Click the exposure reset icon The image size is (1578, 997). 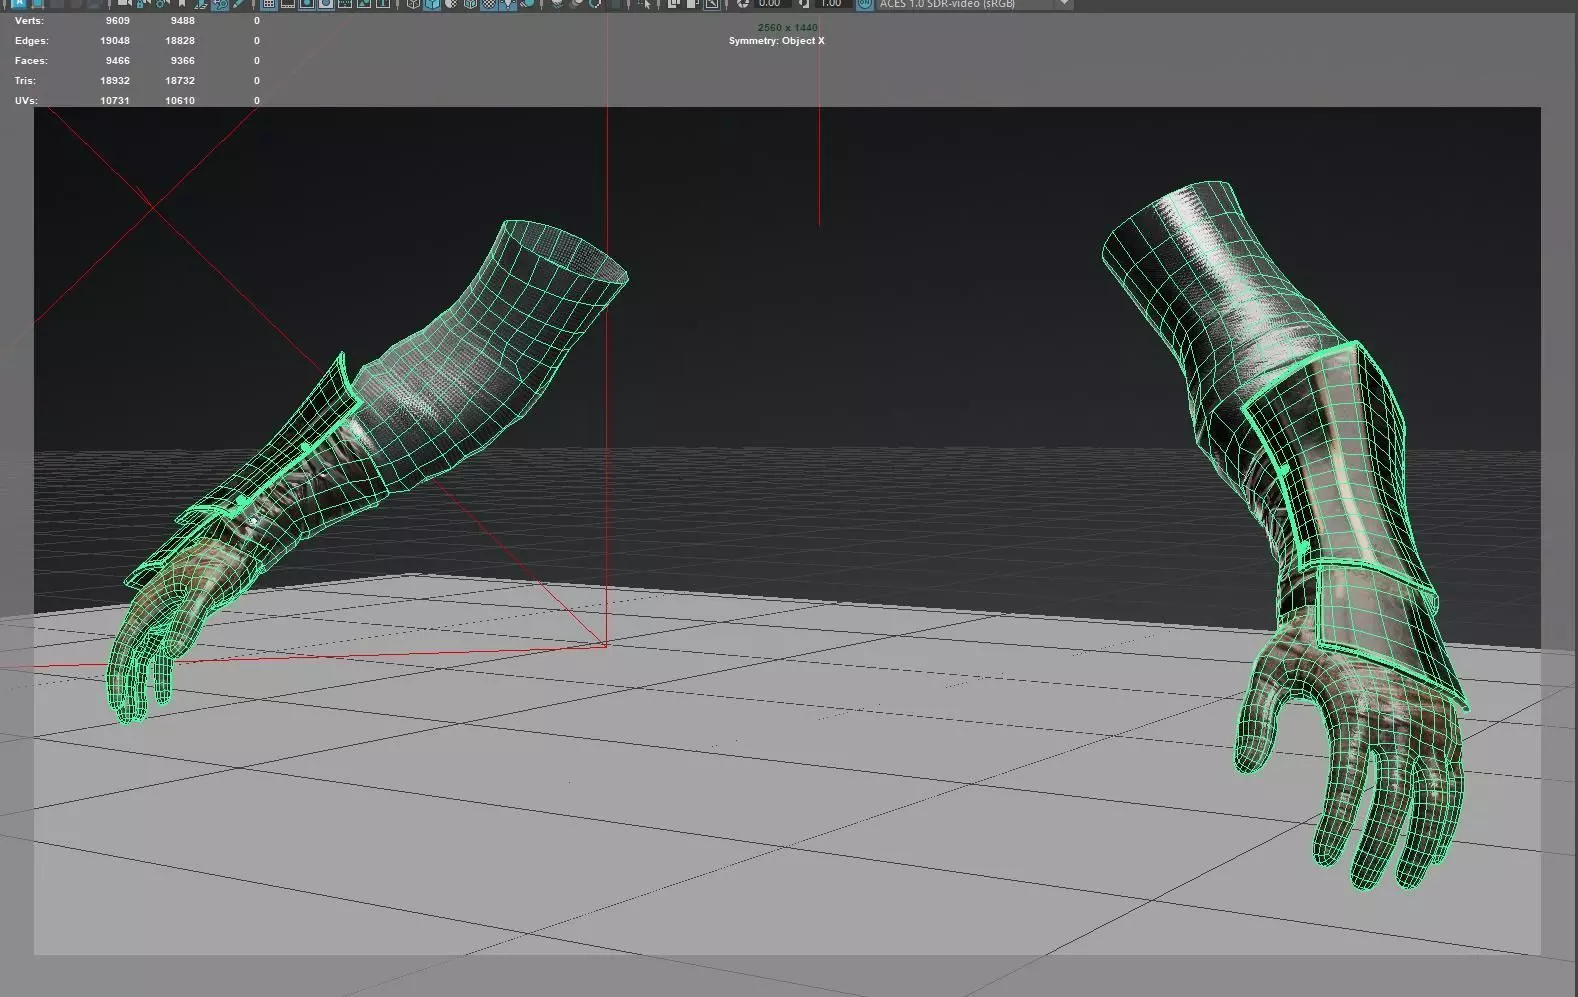tap(743, 4)
